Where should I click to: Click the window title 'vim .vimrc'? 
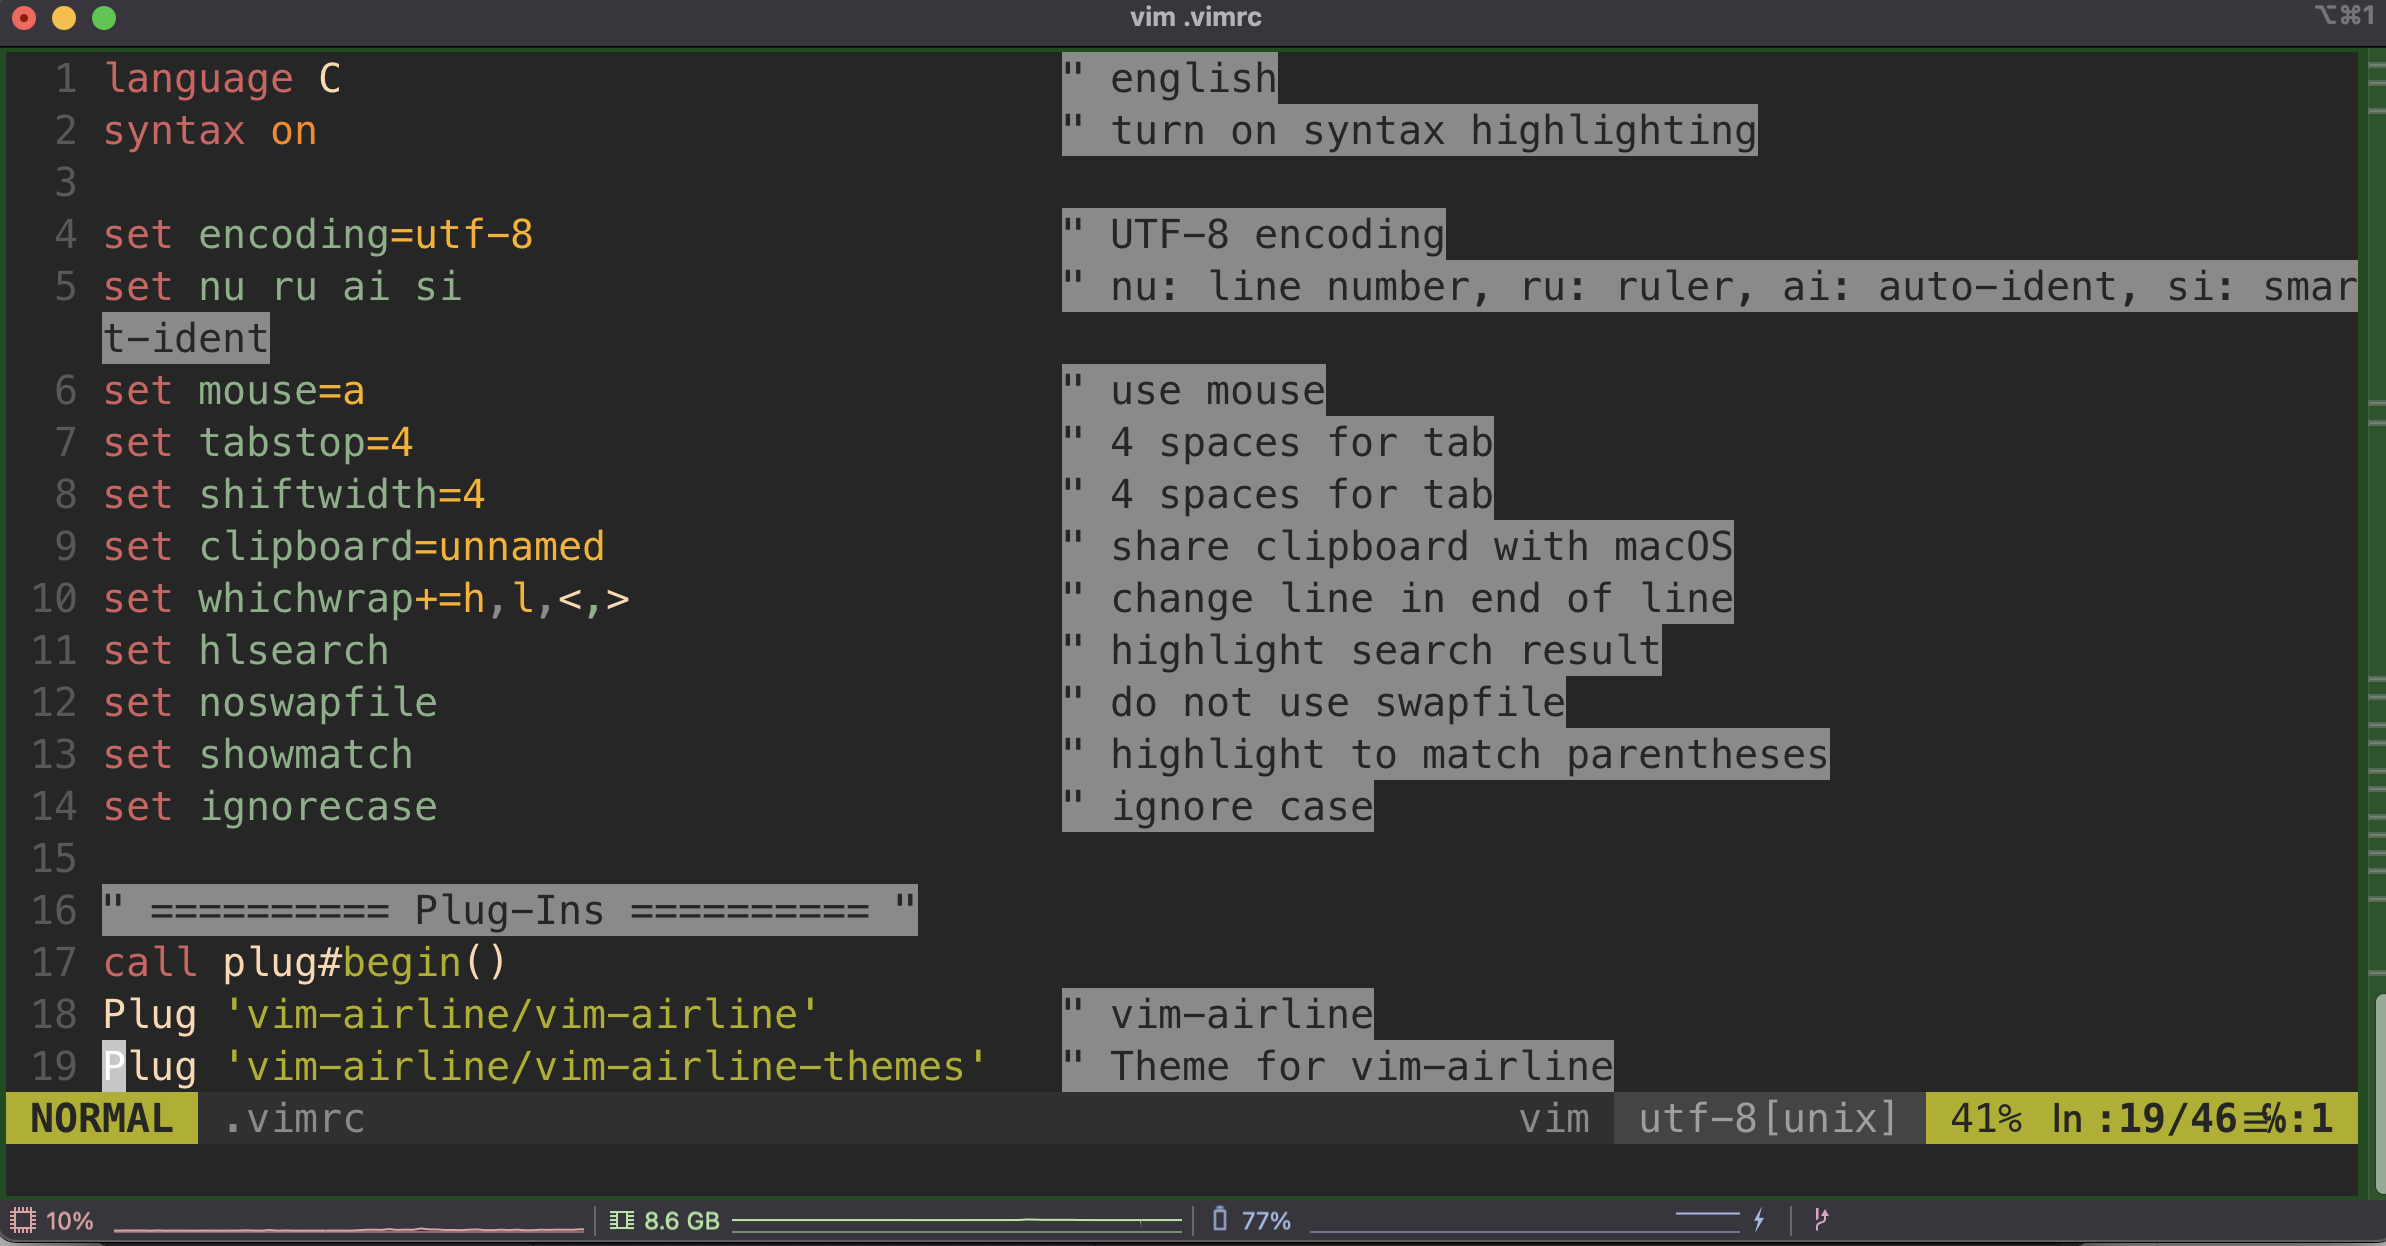(x=1195, y=17)
